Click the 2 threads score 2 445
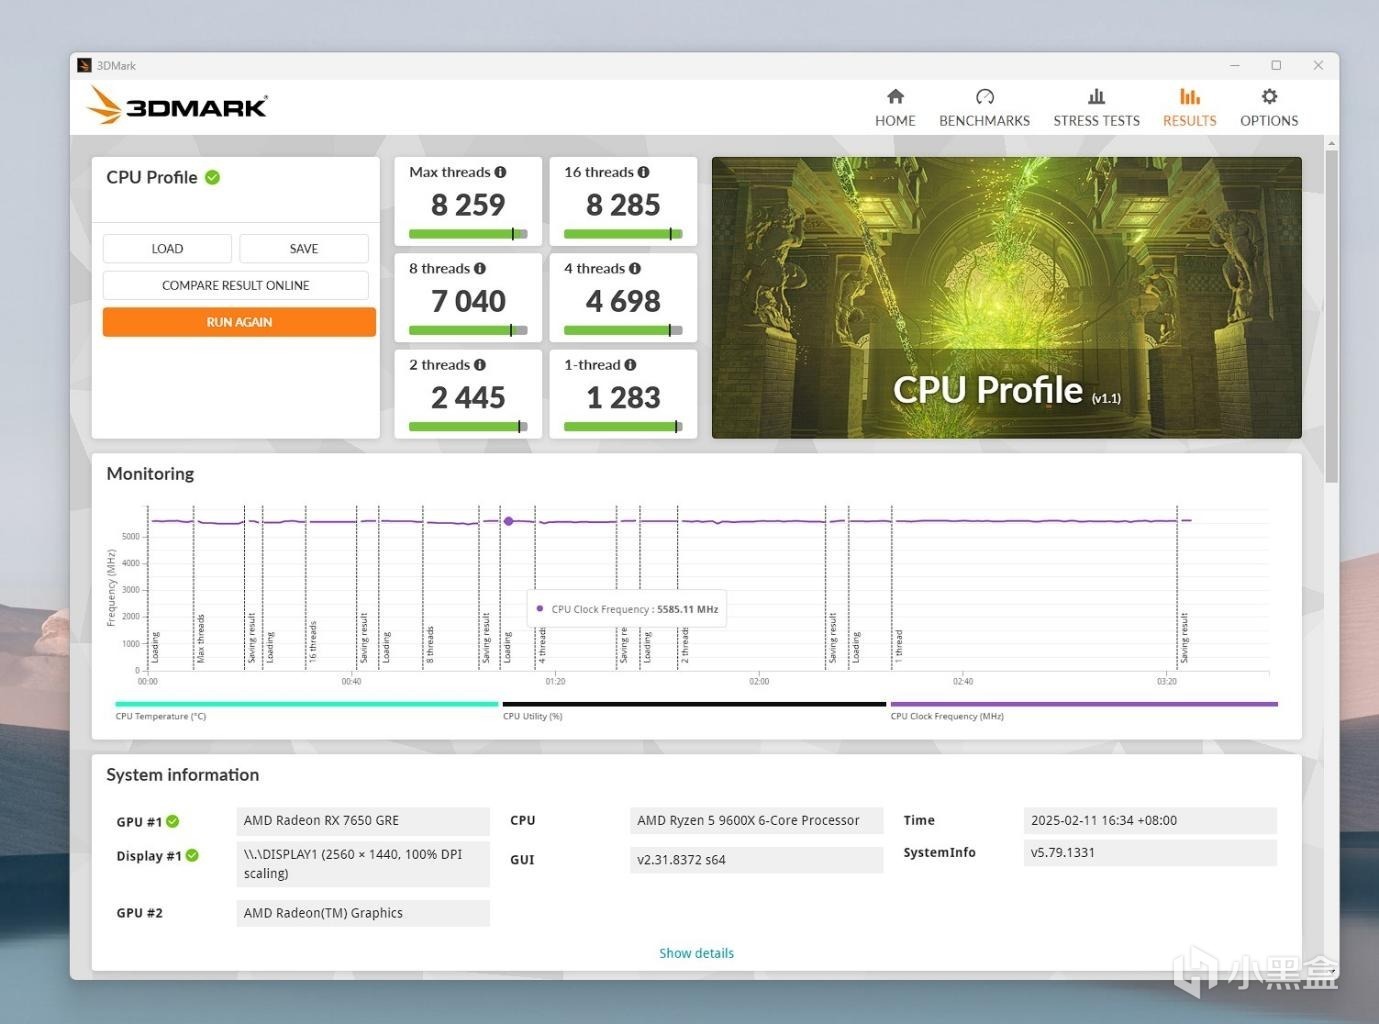1379x1024 pixels. (468, 398)
